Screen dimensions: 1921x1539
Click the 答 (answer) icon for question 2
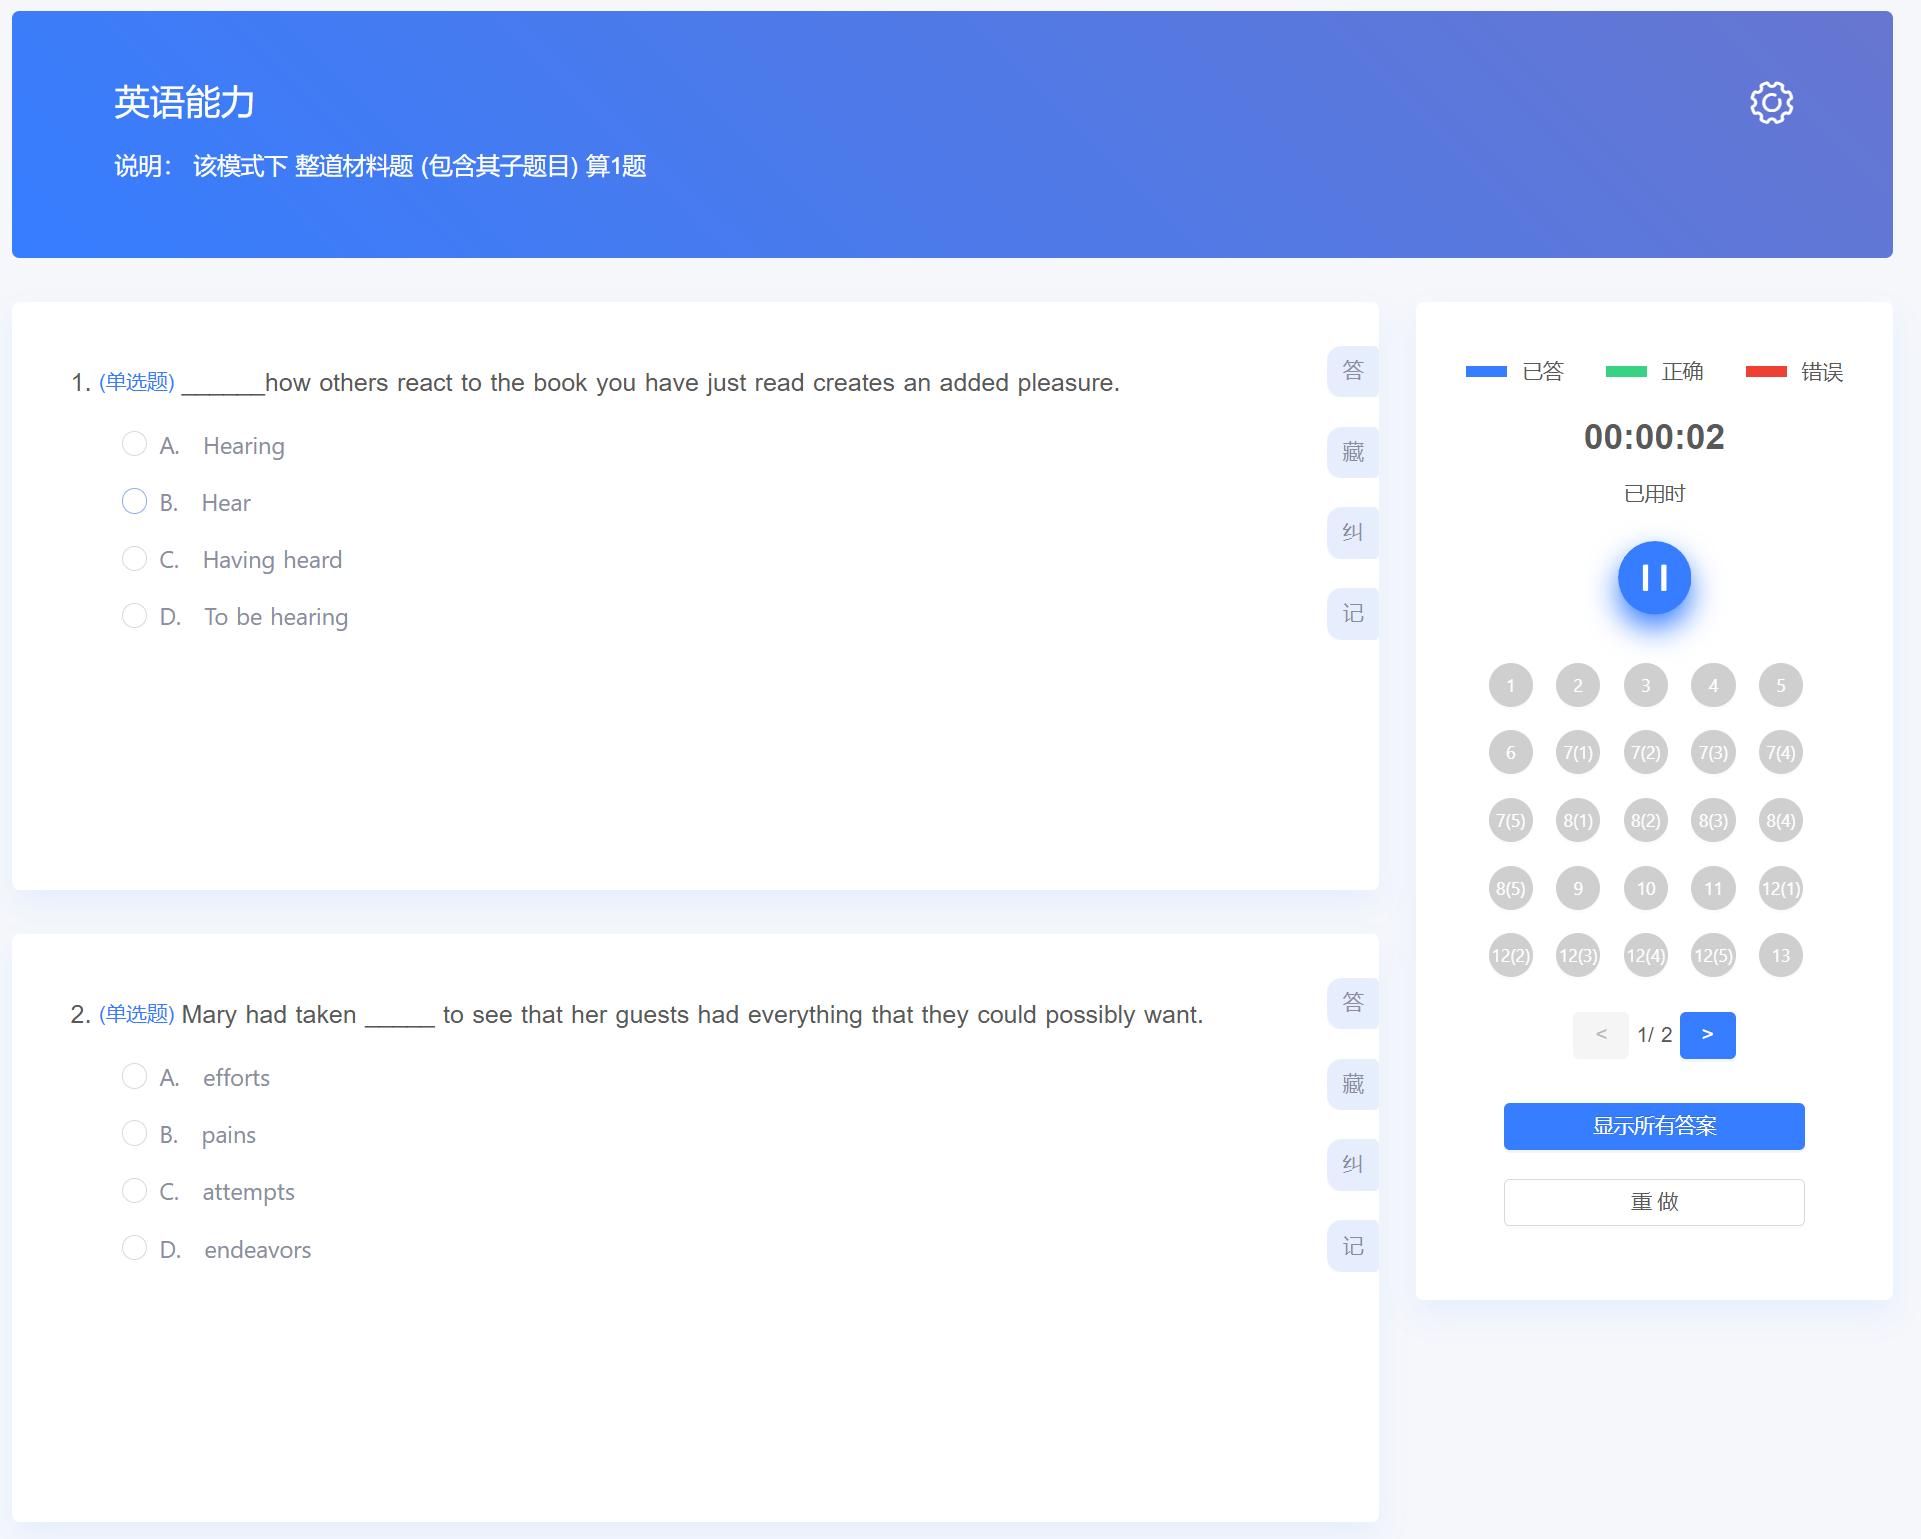coord(1352,1000)
